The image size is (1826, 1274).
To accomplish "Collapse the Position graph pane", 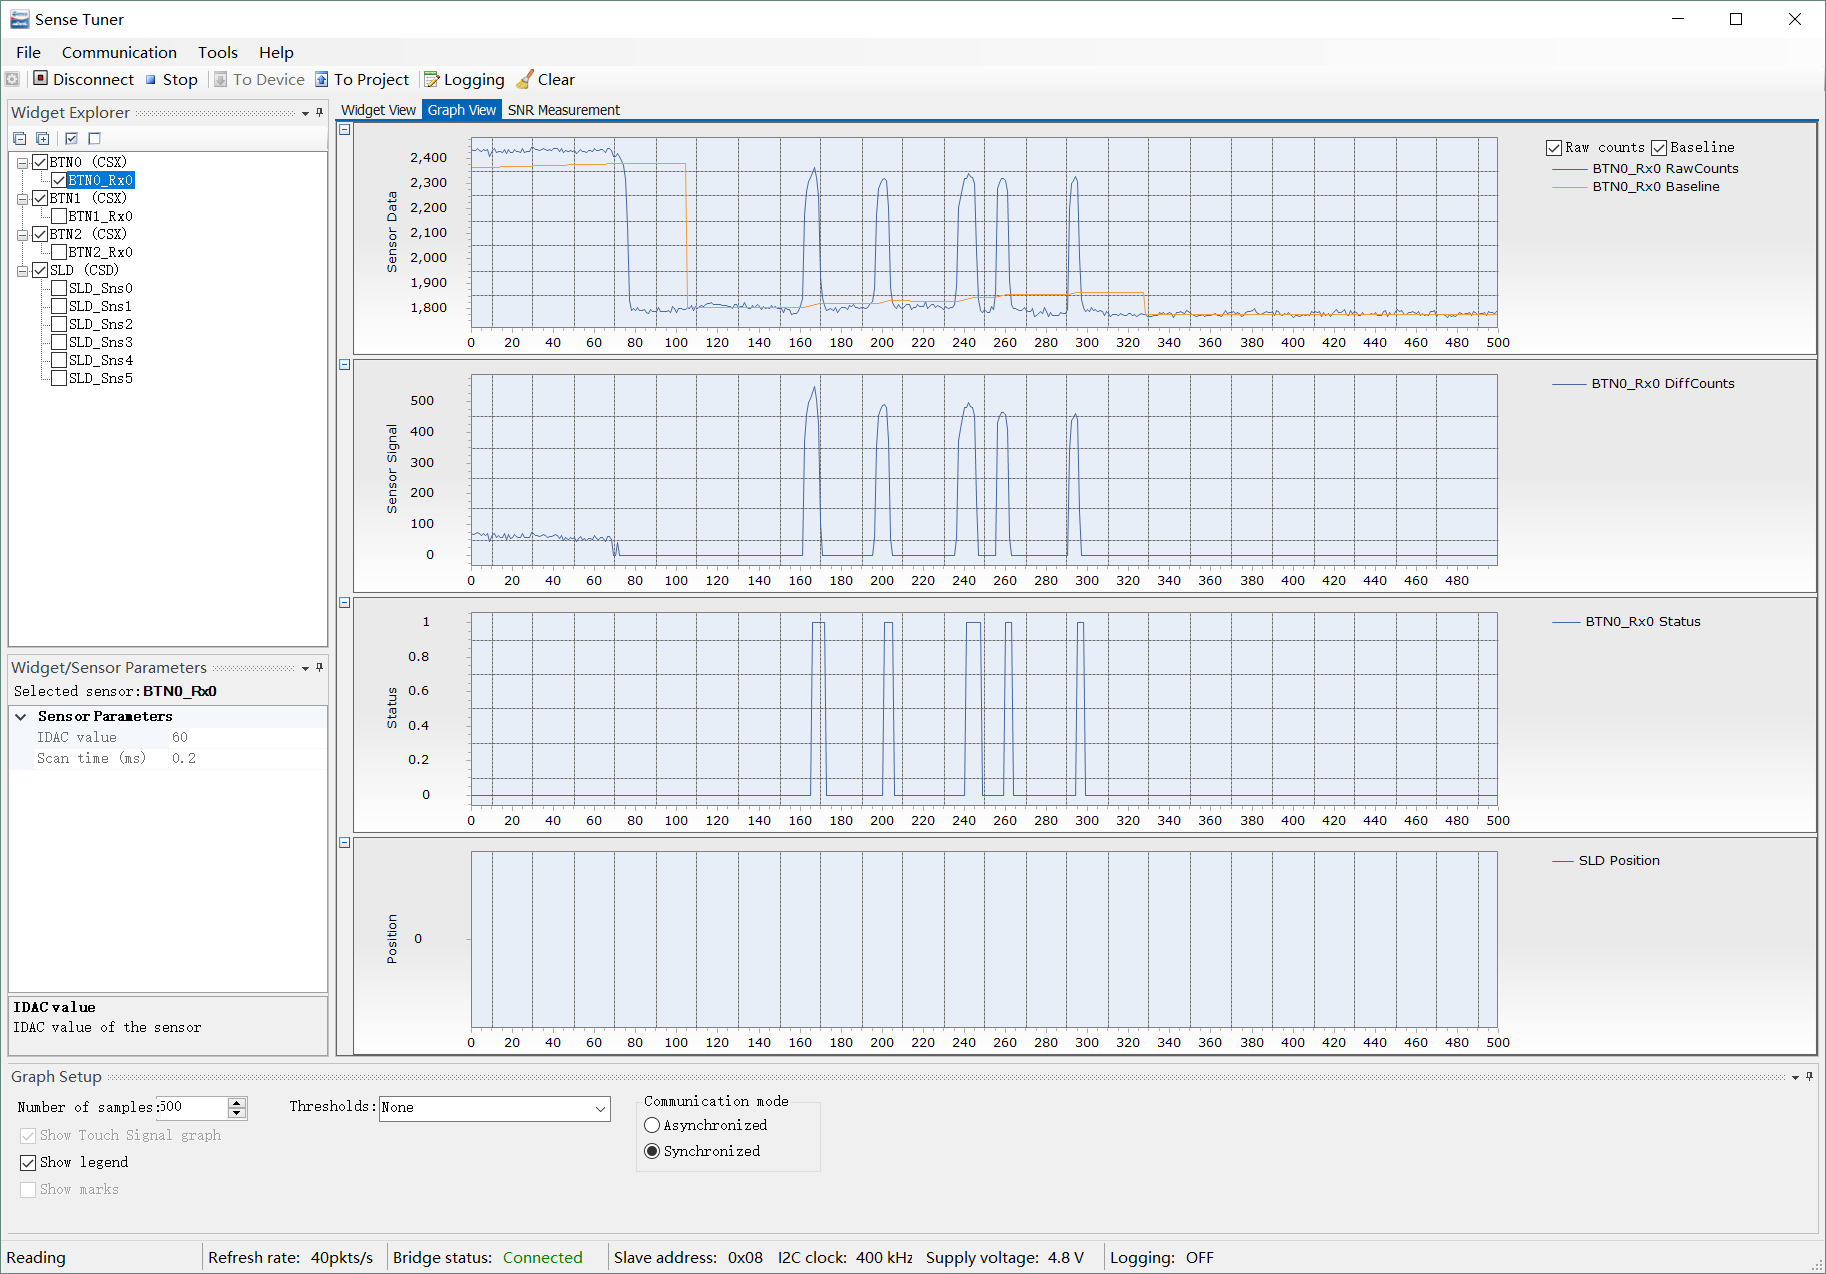I will [x=345, y=843].
